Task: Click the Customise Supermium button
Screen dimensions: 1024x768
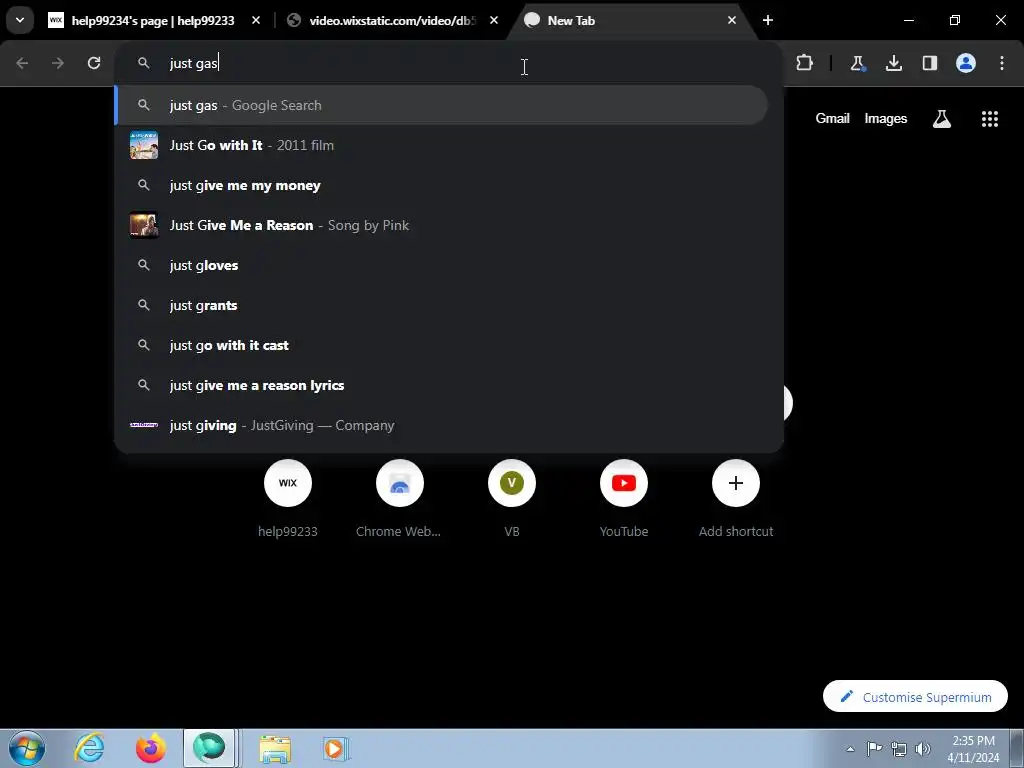Action: (x=916, y=697)
